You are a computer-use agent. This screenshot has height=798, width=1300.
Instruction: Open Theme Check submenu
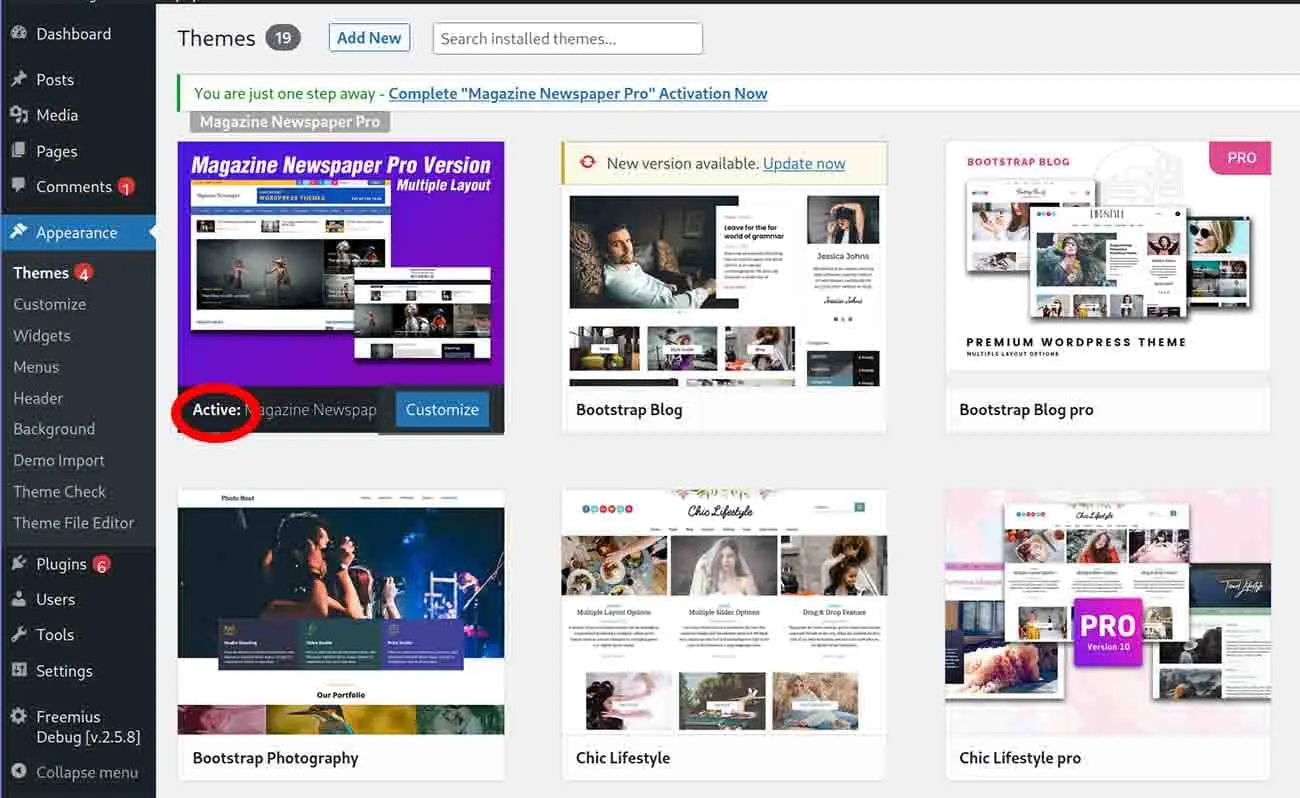[59, 491]
